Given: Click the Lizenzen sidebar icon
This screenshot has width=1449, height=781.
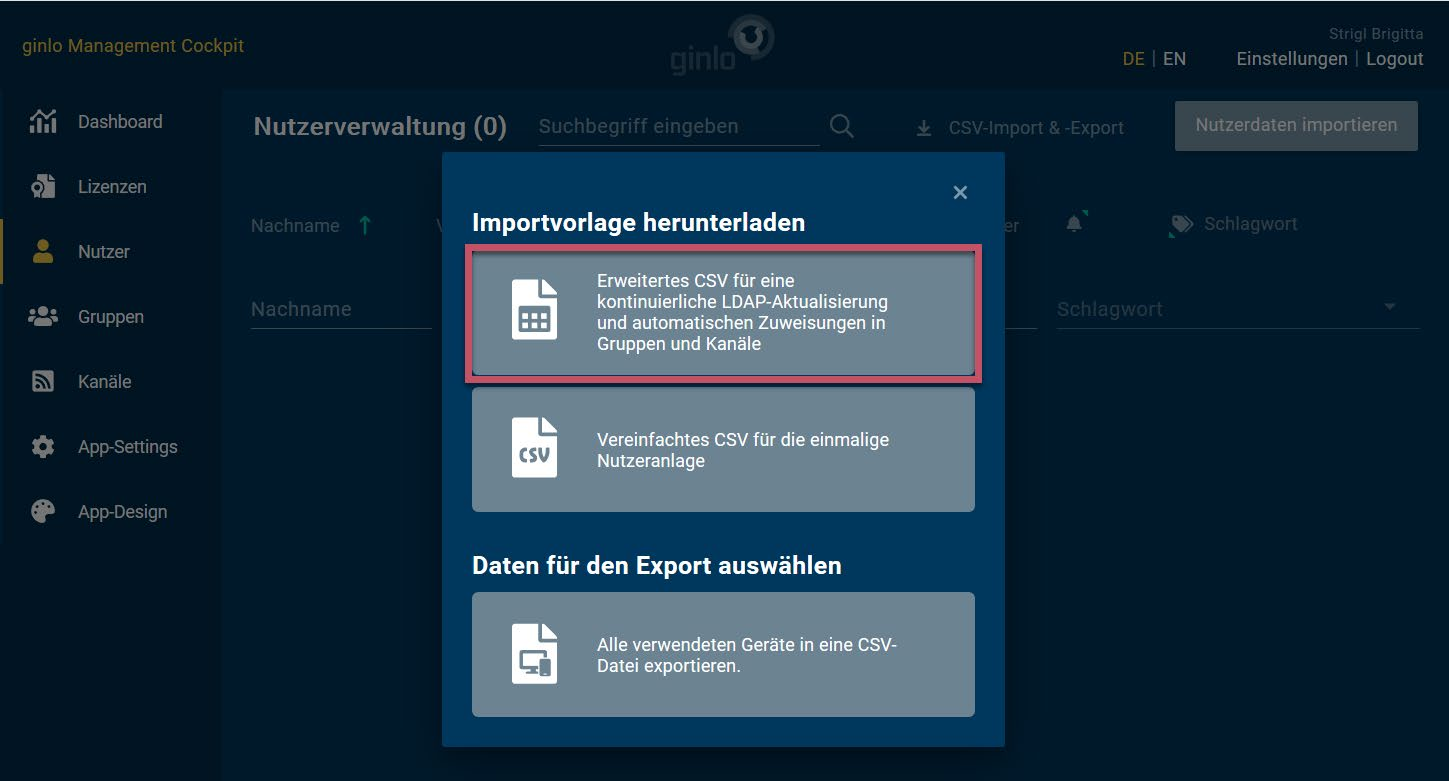Looking at the screenshot, I should pos(43,186).
